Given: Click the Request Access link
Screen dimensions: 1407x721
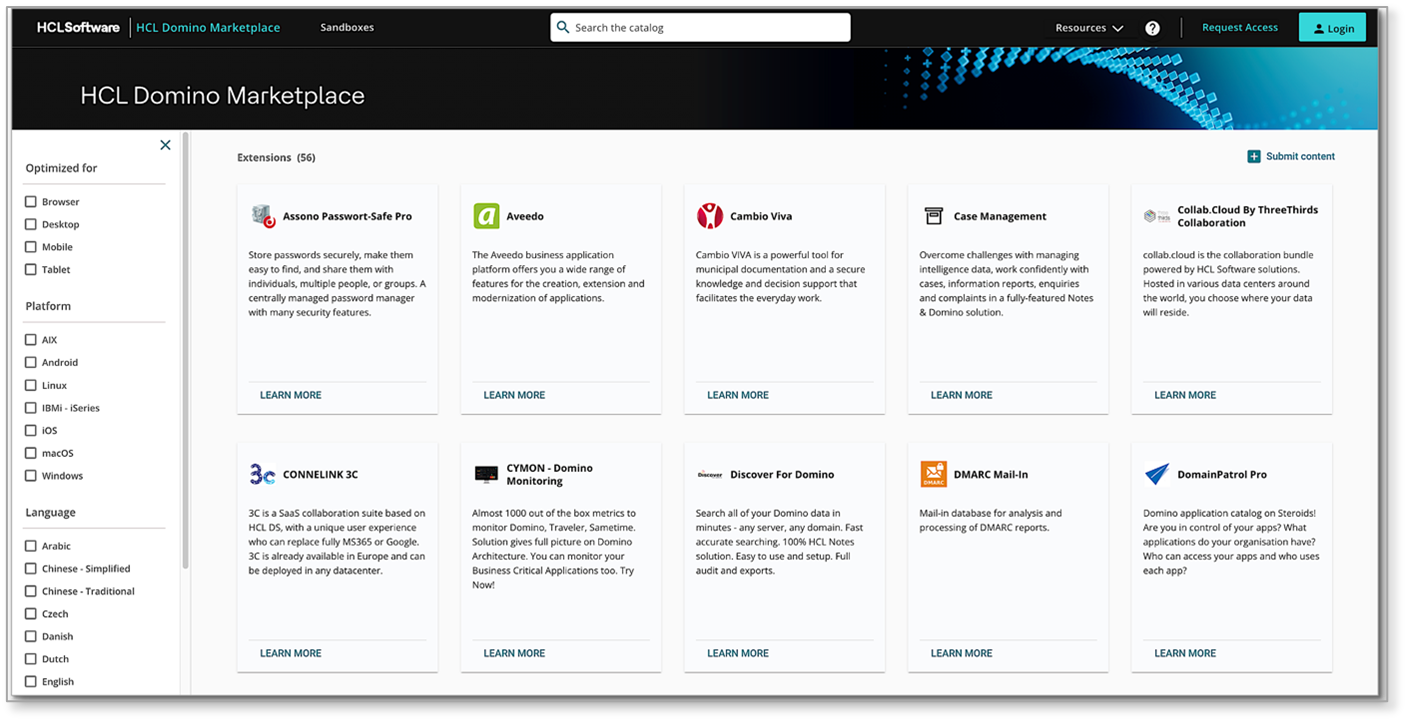Looking at the screenshot, I should coord(1239,28).
